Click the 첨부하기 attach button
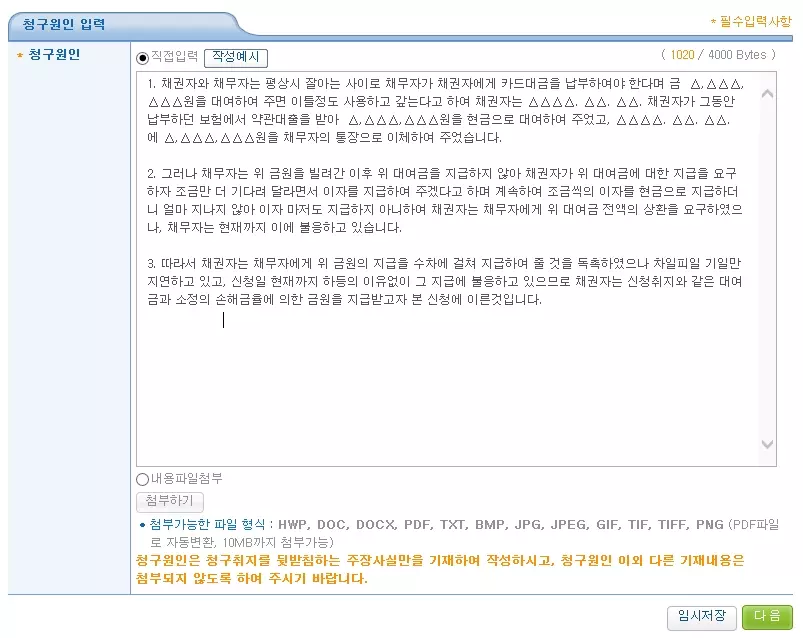Screen dimensions: 803x638 point(170,502)
